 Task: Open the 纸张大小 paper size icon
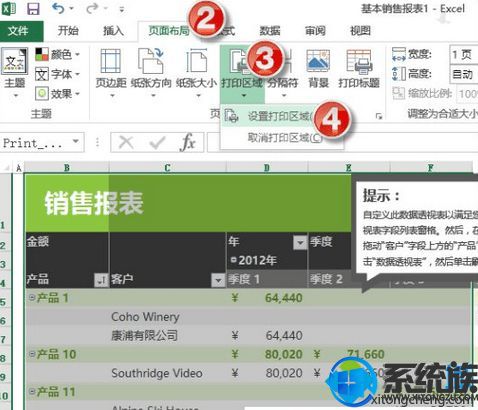[197, 61]
